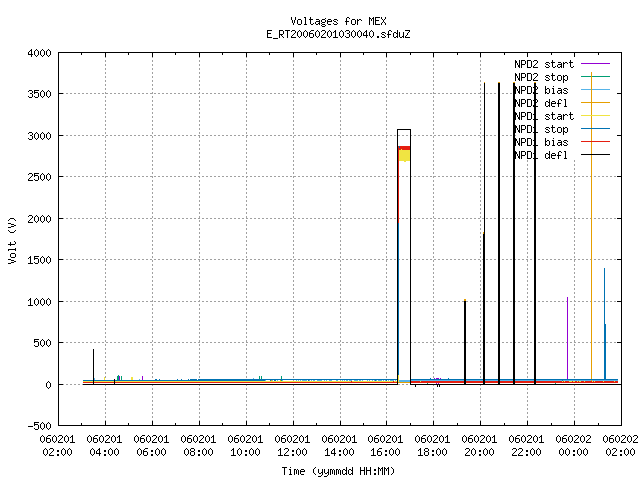This screenshot has width=640, height=480.
Task: Click the x-axis label 'Time (yymmdd HH:MM)'
Action: tap(338, 471)
